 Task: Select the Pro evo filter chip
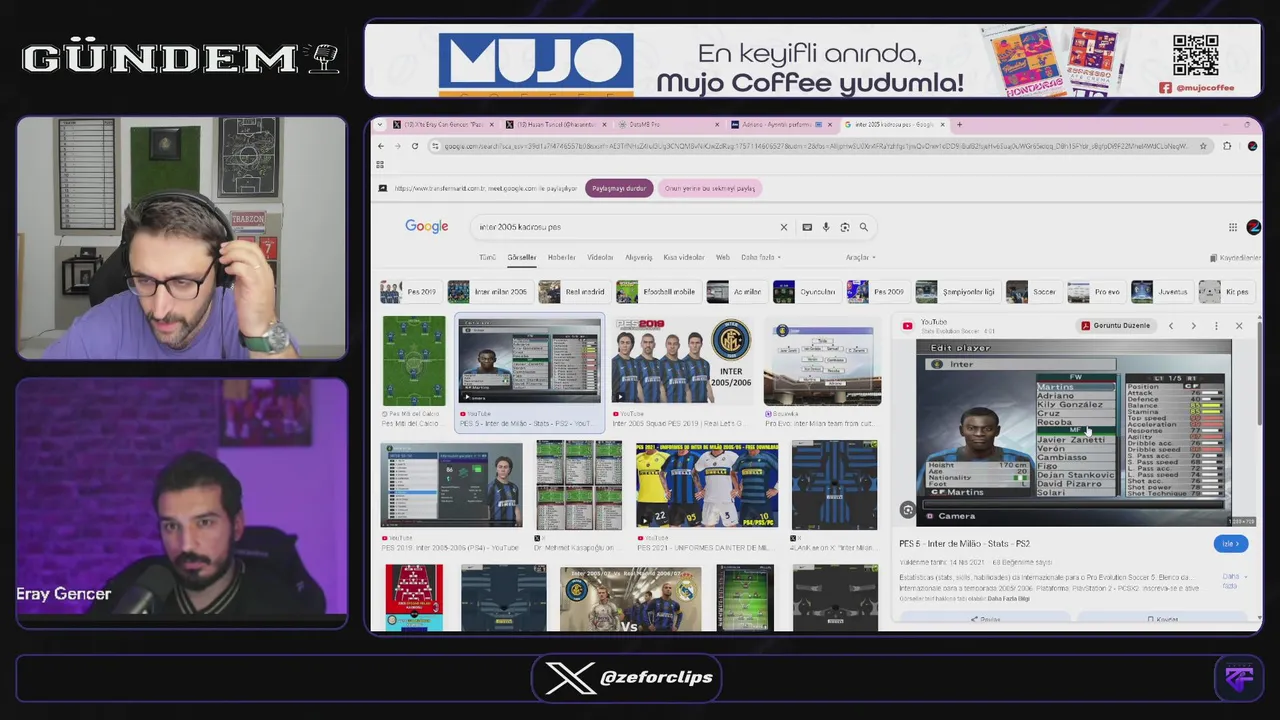coord(1095,292)
